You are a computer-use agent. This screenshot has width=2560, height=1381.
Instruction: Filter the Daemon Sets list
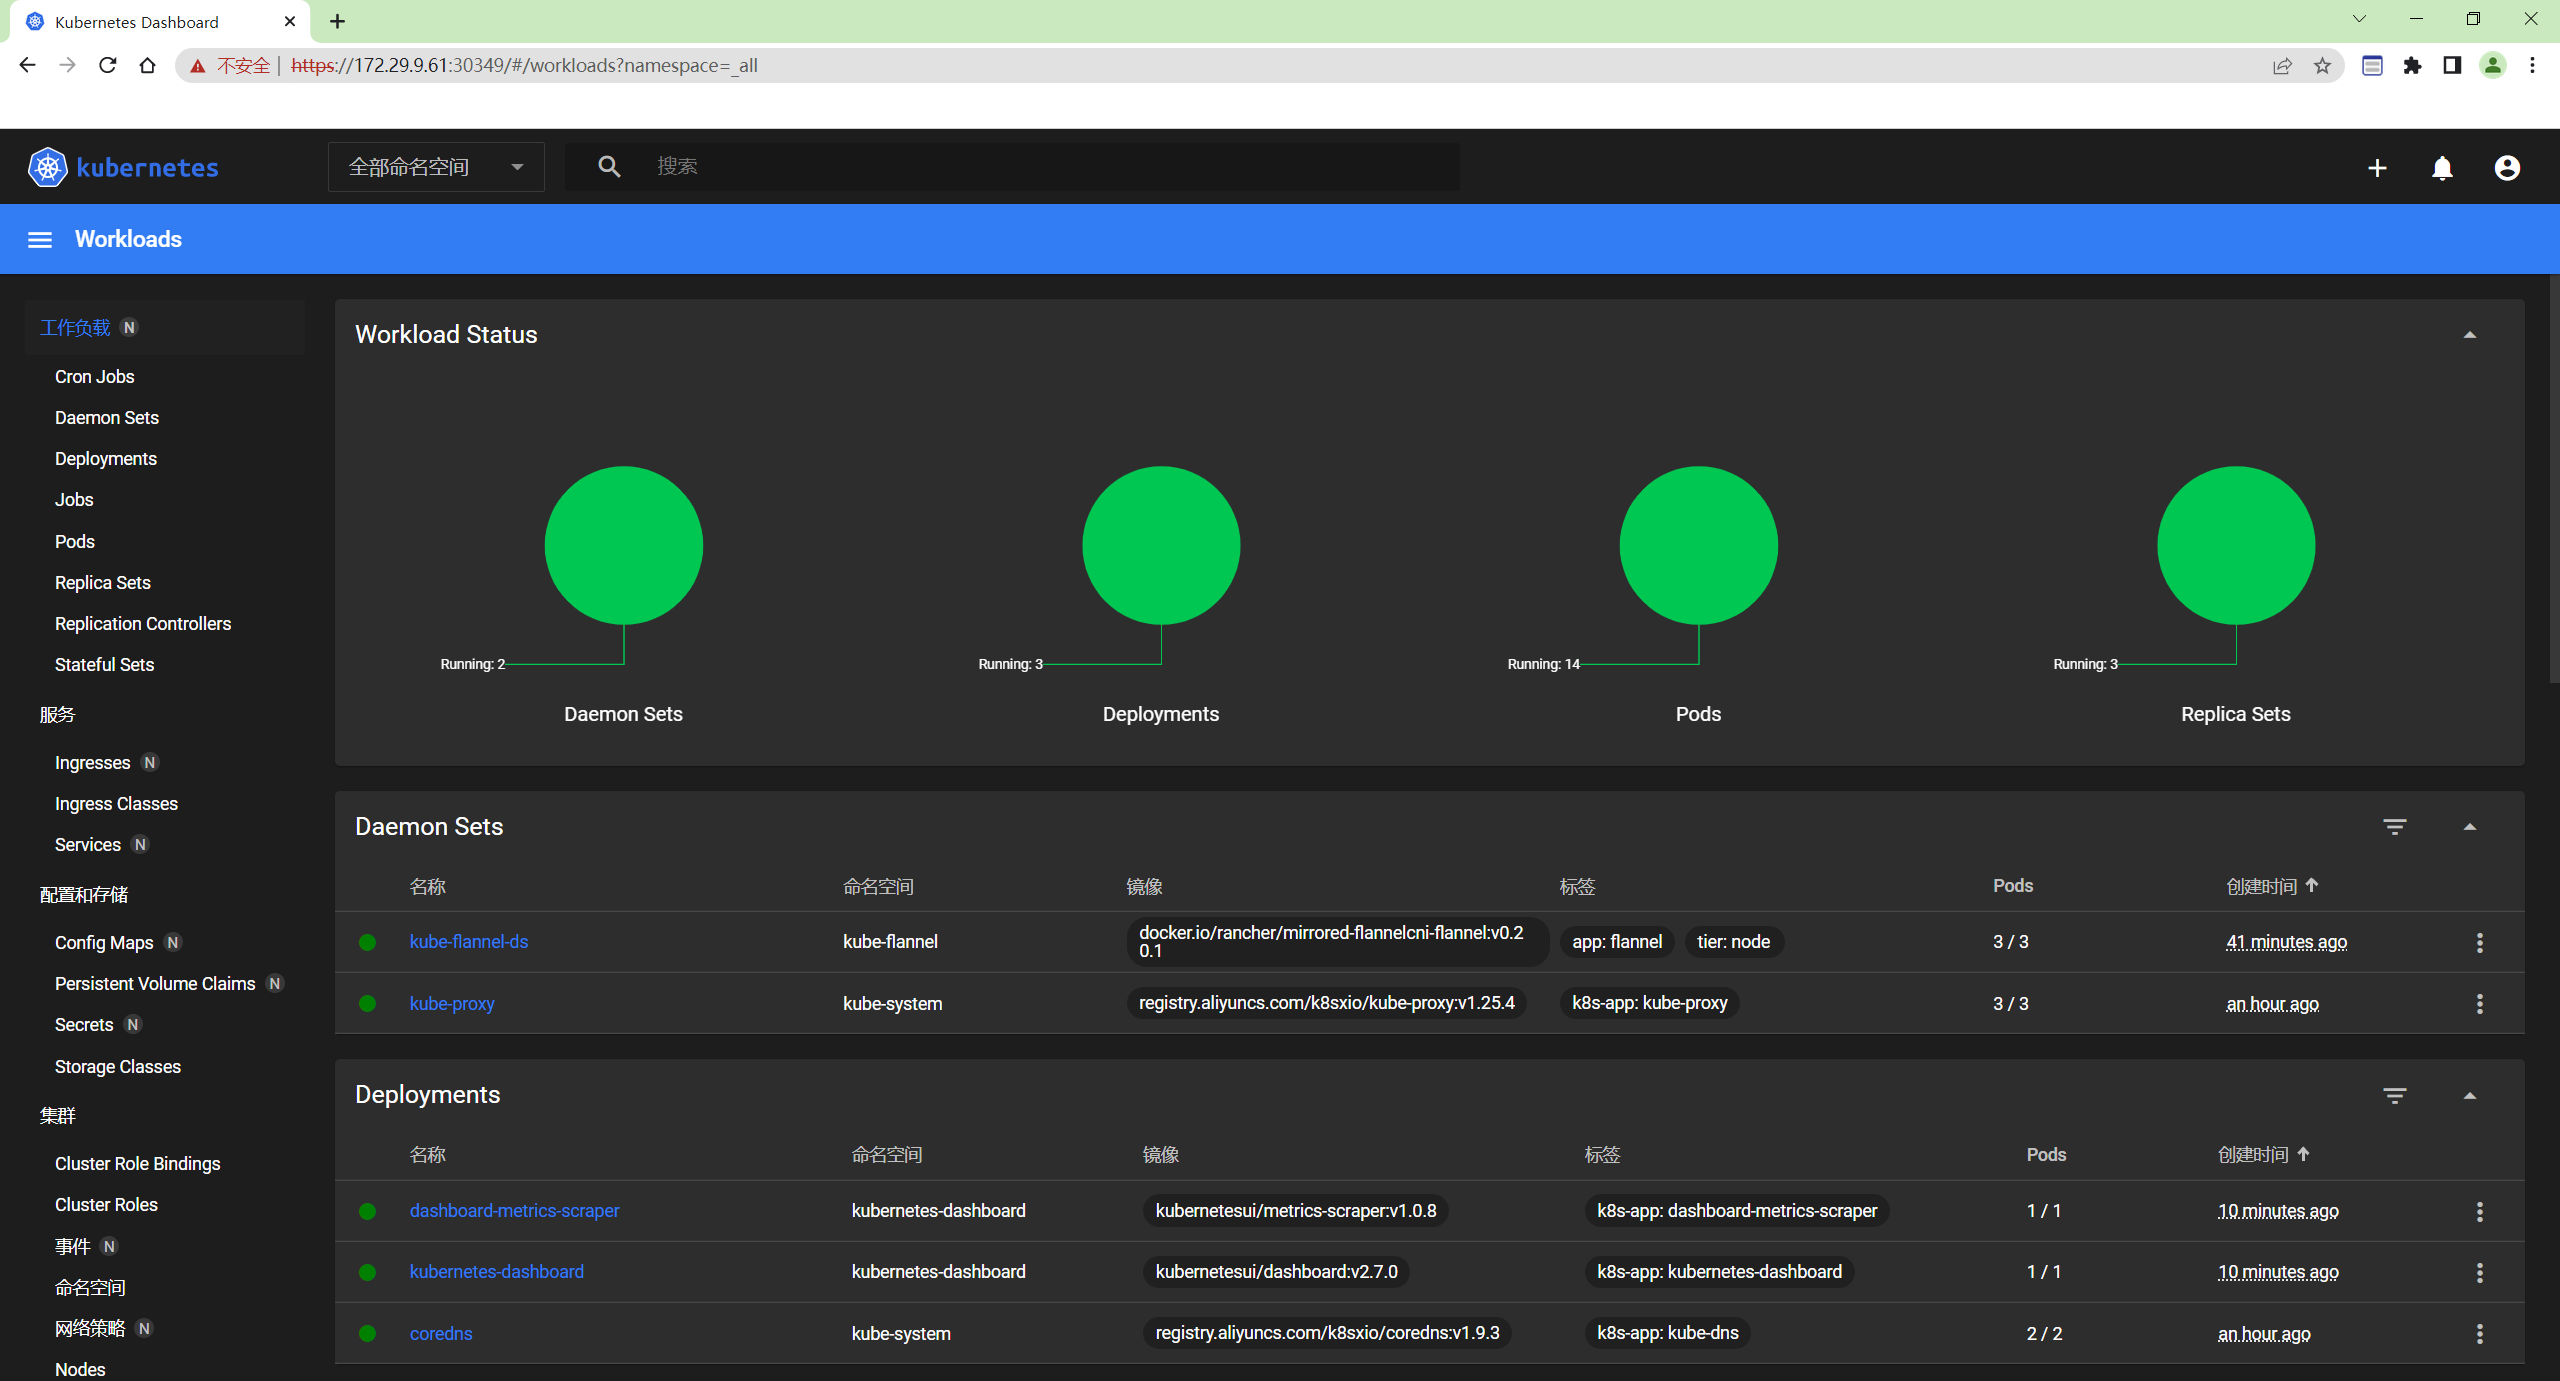(2394, 827)
